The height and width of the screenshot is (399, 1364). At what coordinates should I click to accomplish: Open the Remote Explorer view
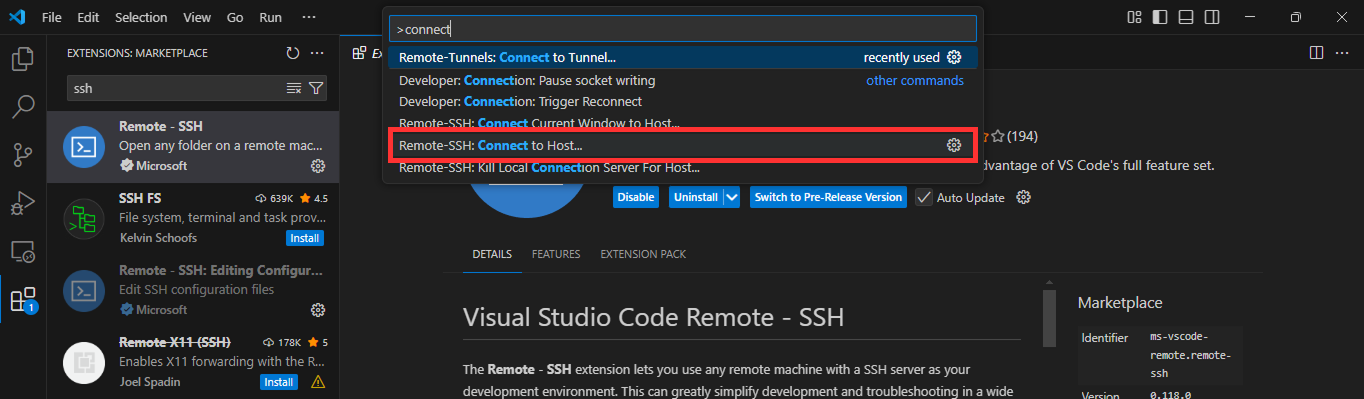[x=22, y=251]
